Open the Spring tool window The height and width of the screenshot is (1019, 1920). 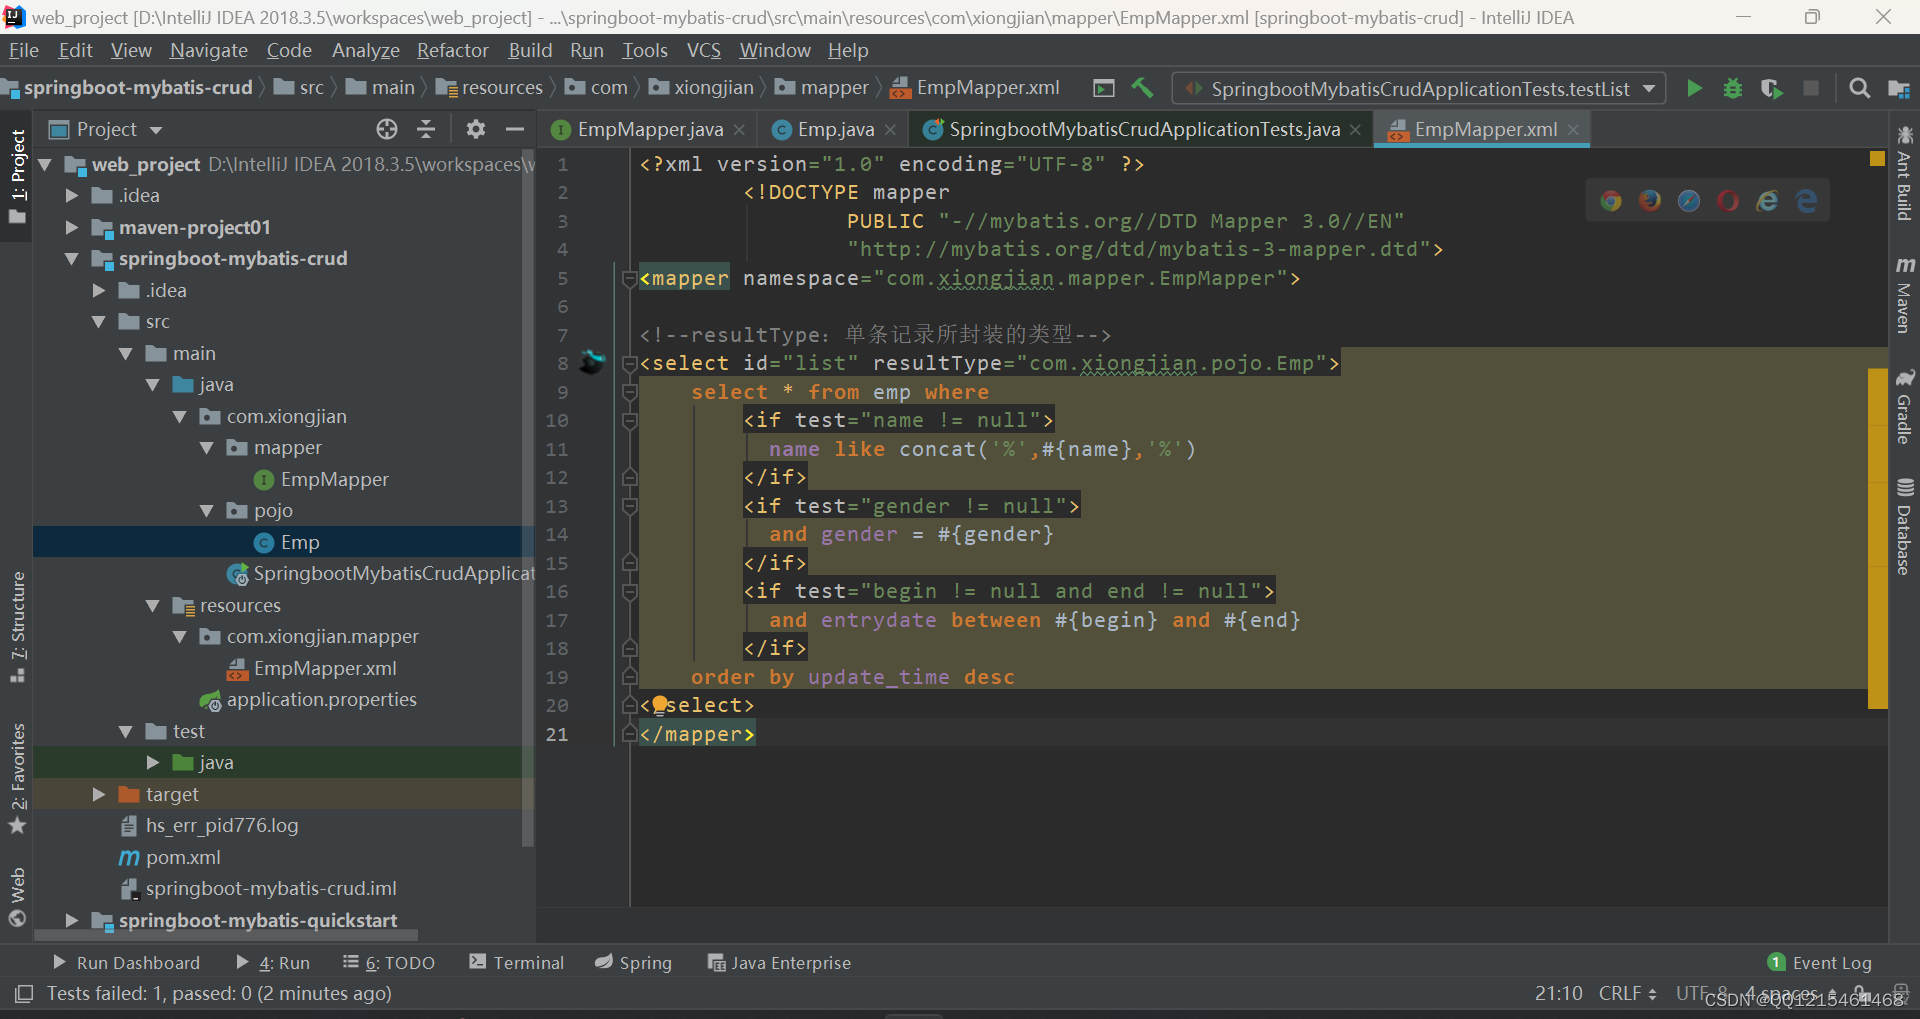tap(633, 962)
